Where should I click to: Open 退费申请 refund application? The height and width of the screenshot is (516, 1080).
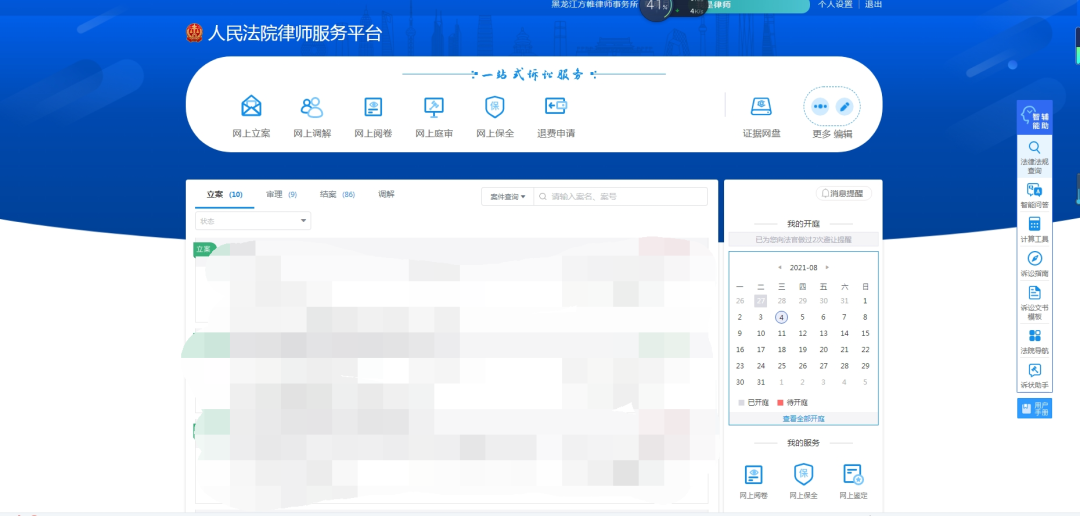[556, 117]
